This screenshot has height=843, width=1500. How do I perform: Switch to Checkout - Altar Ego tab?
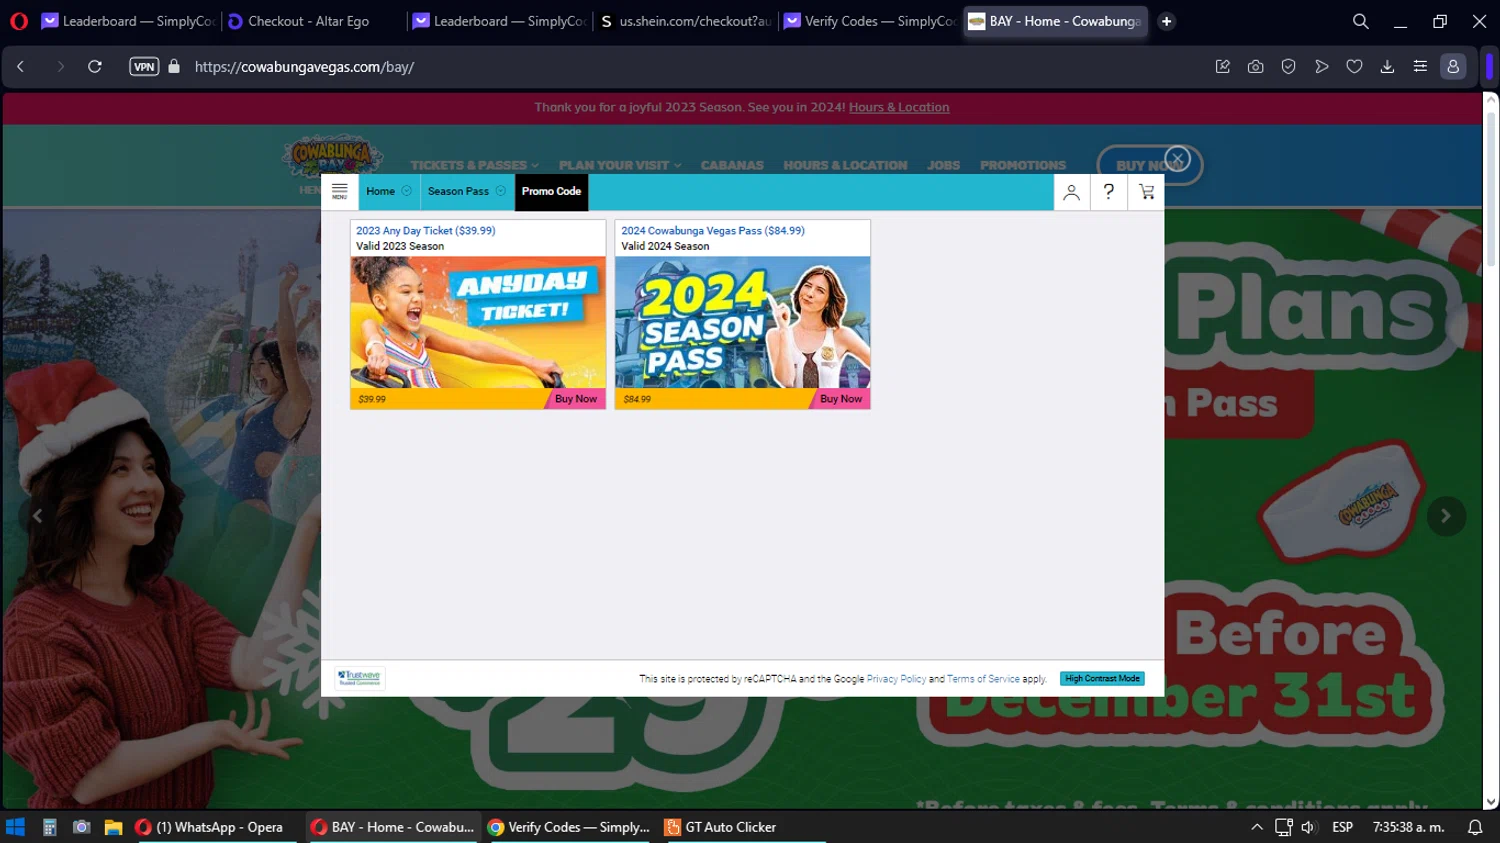pyautogui.click(x=309, y=21)
